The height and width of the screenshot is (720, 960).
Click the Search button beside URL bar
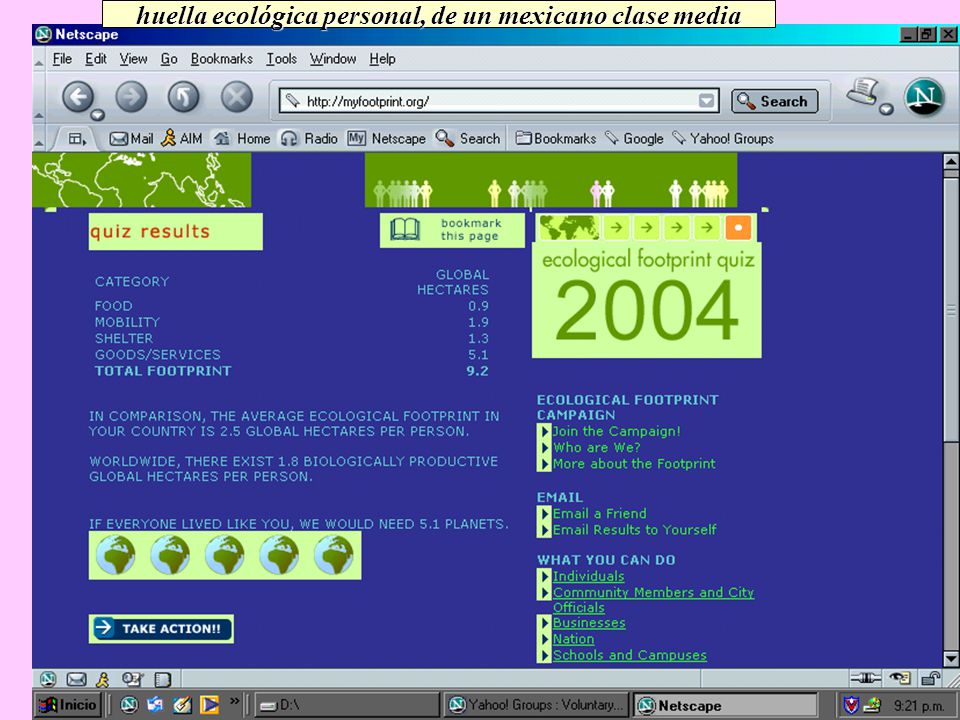pos(774,101)
